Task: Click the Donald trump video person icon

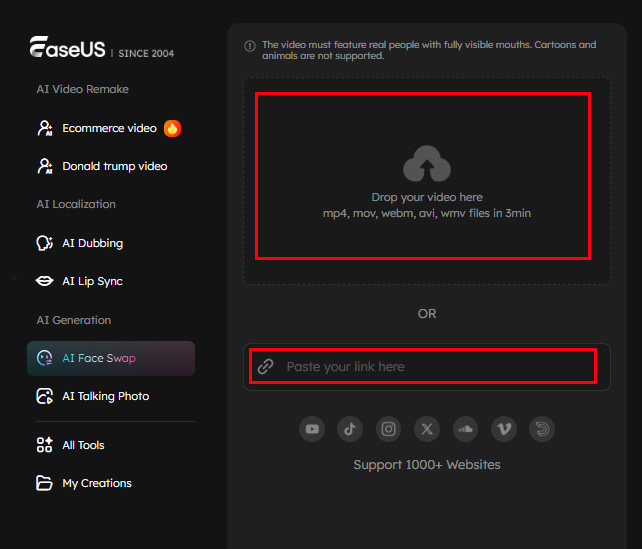Action: tap(45, 166)
